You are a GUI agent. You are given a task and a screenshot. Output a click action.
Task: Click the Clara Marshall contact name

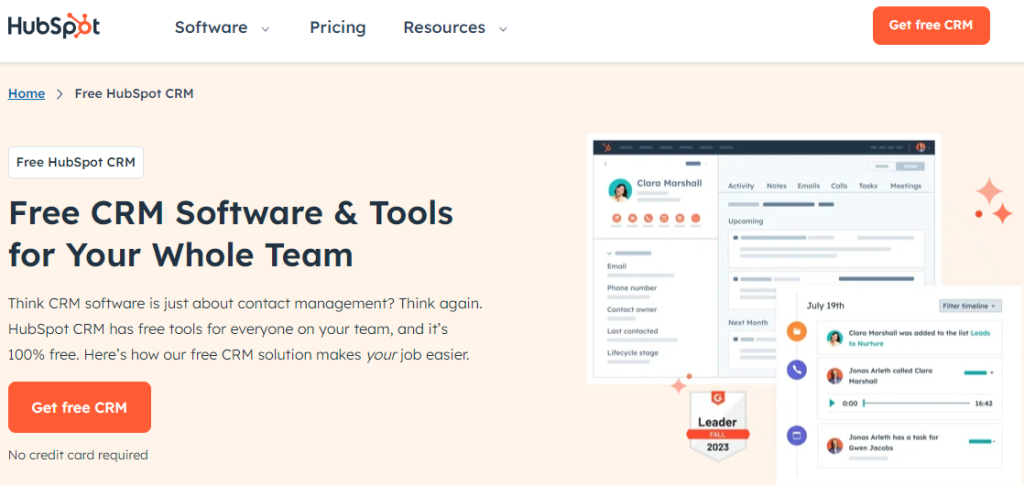click(669, 183)
